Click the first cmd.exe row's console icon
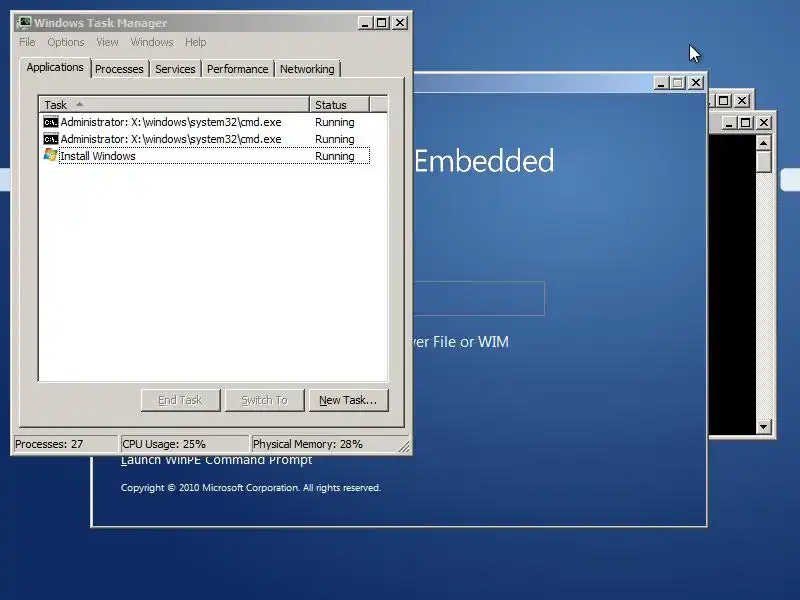The width and height of the screenshot is (800, 600). 51,122
